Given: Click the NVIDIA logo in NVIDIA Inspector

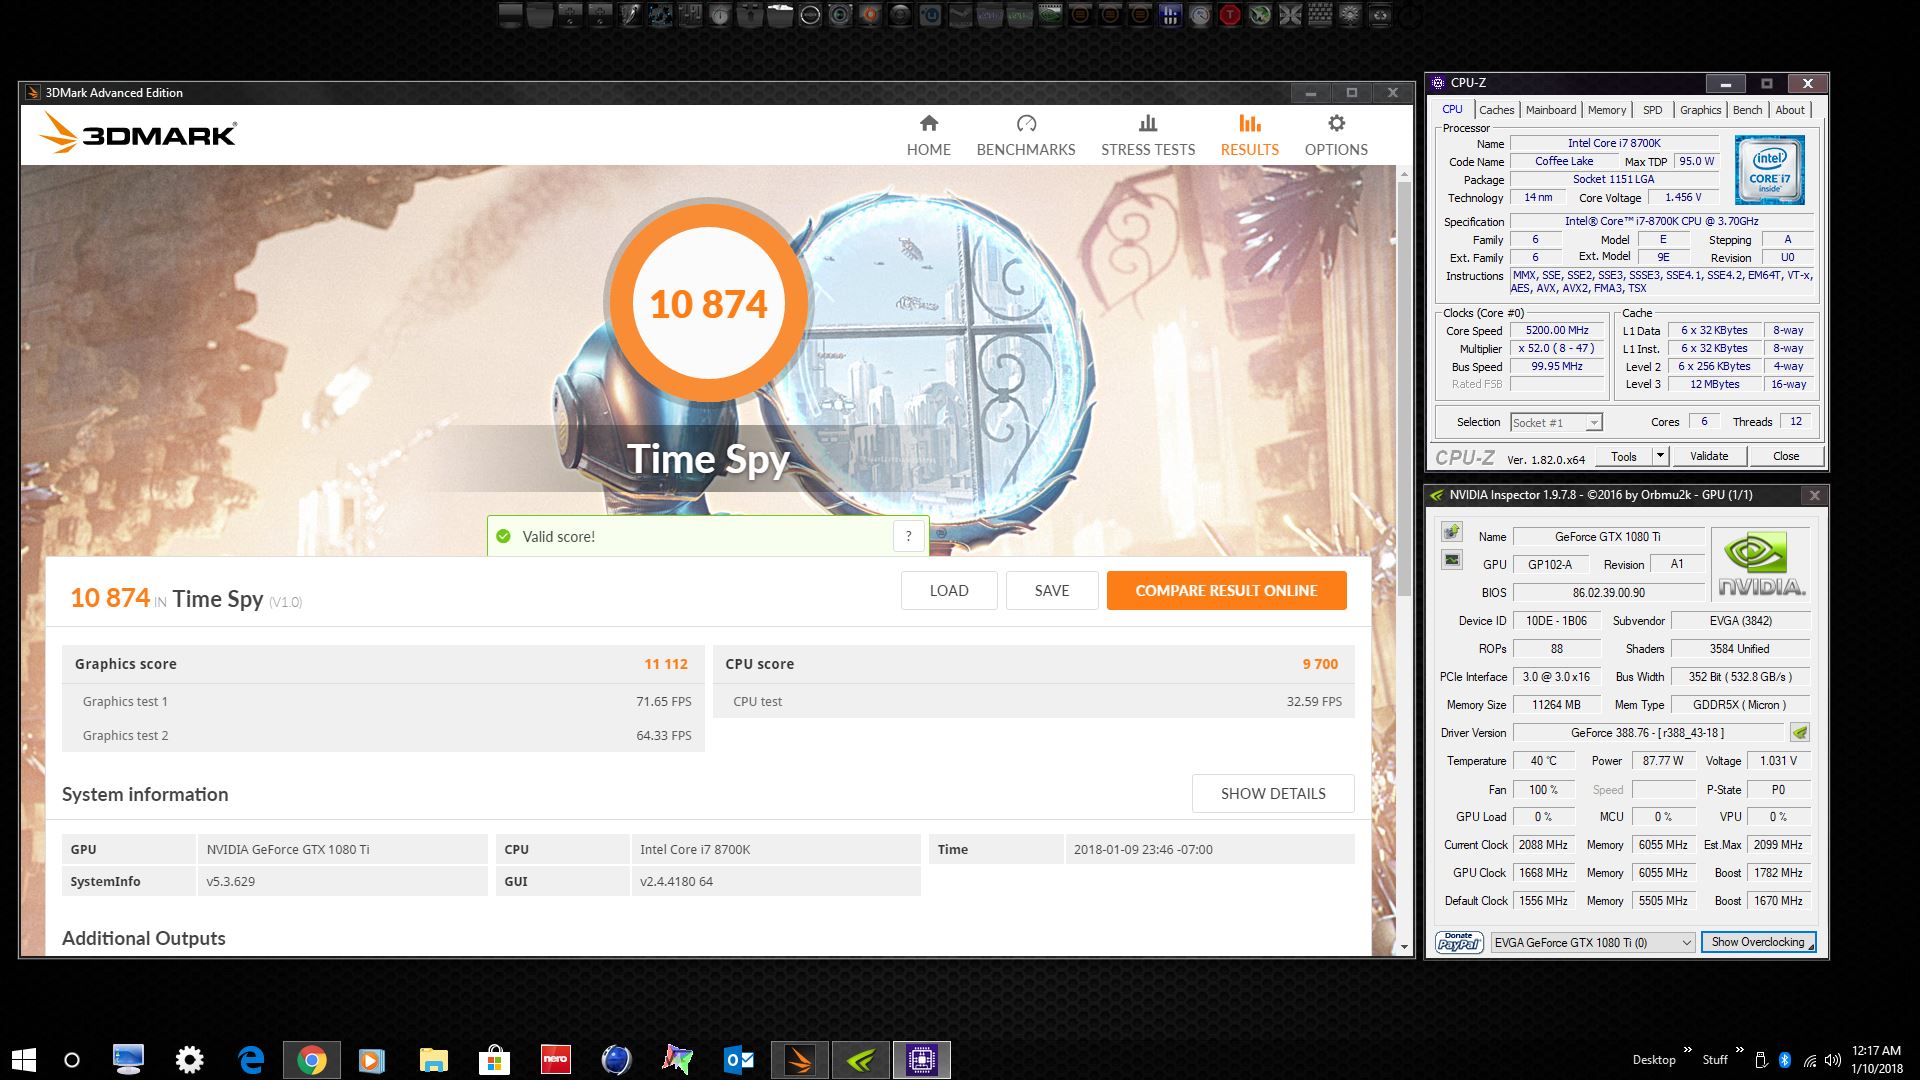Looking at the screenshot, I should click(x=1760, y=564).
